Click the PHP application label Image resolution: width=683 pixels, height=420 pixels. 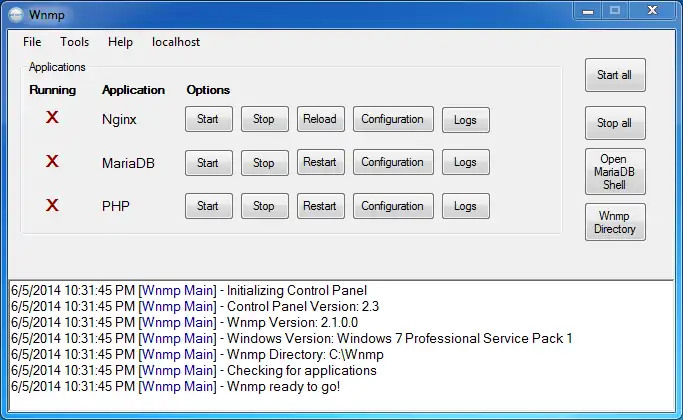[x=115, y=206]
